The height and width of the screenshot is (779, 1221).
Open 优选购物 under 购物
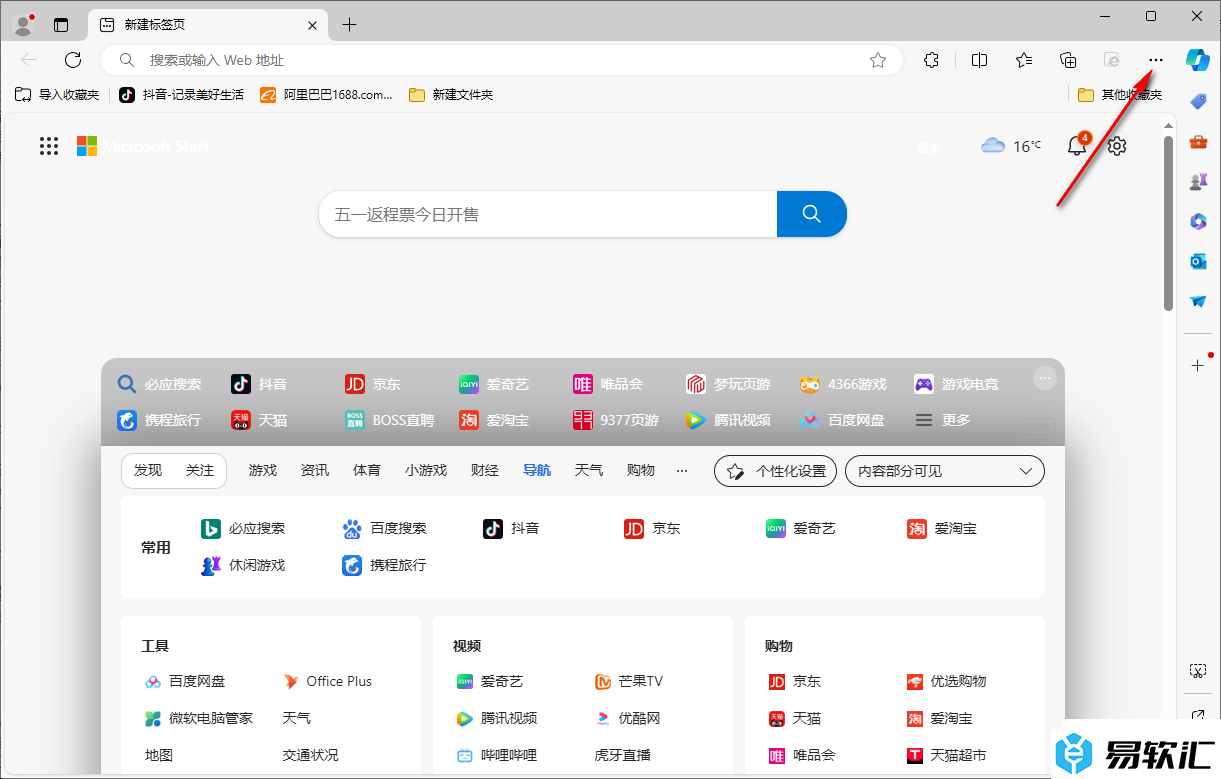[946, 681]
